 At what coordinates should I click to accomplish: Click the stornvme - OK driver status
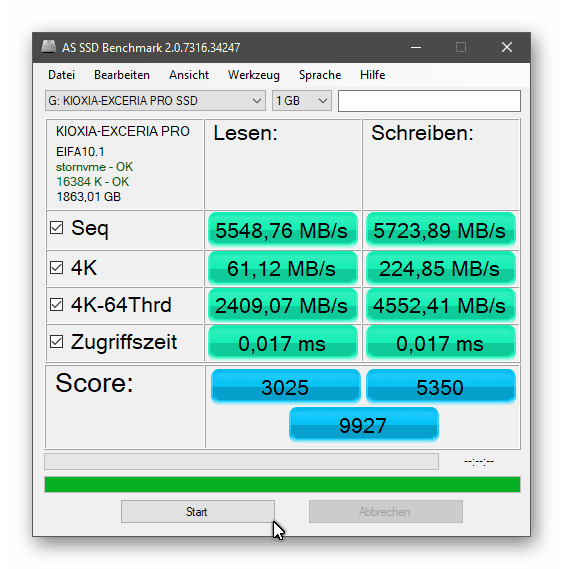point(94,167)
